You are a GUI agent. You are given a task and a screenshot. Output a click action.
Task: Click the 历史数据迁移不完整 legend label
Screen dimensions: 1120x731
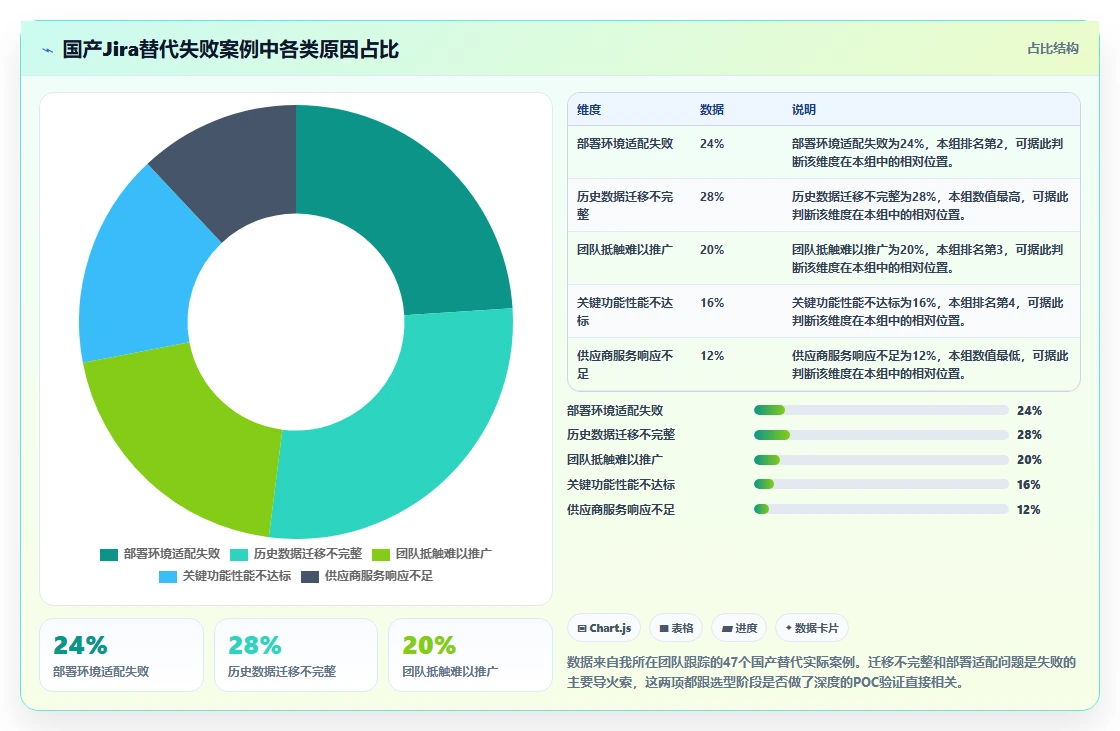(x=308, y=554)
